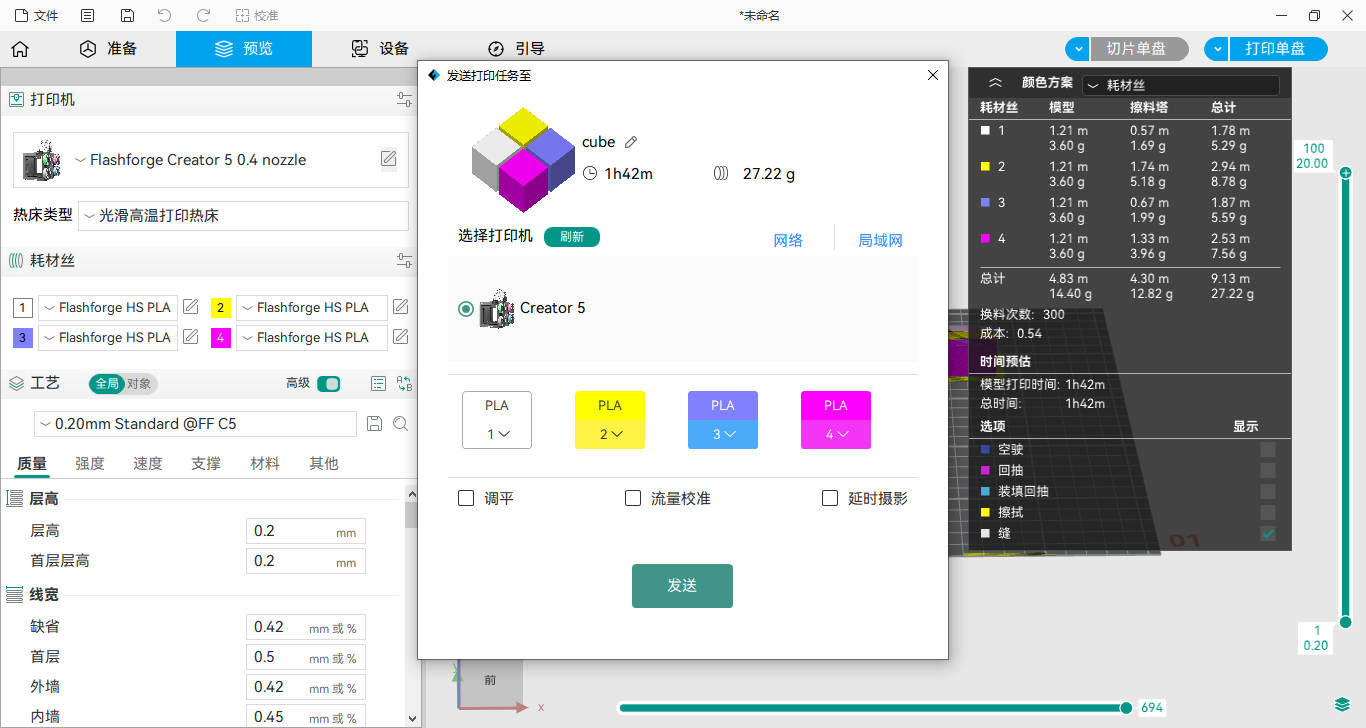Screen dimensions: 1366x728
Task: Enable the 延时摄影 timelapse checkbox
Action: click(830, 498)
